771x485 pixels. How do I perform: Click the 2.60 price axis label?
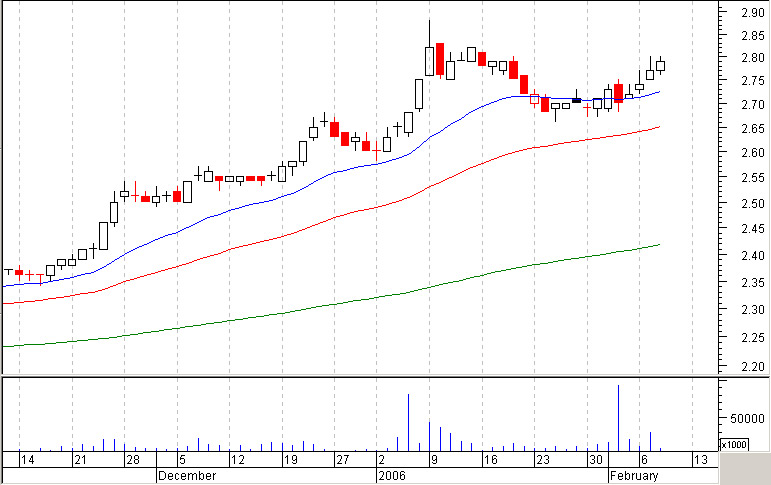click(x=752, y=152)
